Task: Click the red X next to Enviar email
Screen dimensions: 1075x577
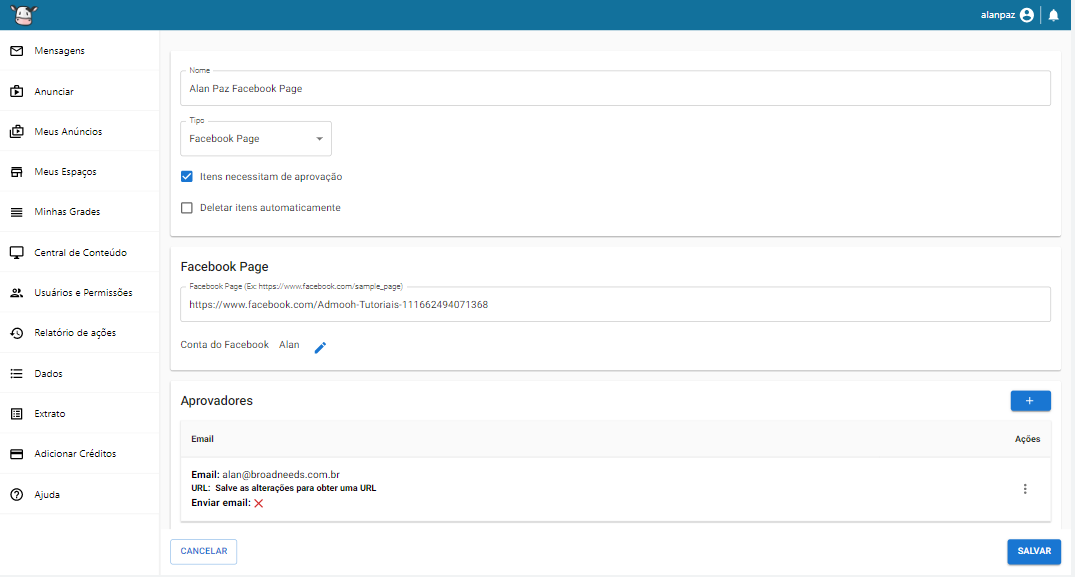Action: tap(258, 503)
